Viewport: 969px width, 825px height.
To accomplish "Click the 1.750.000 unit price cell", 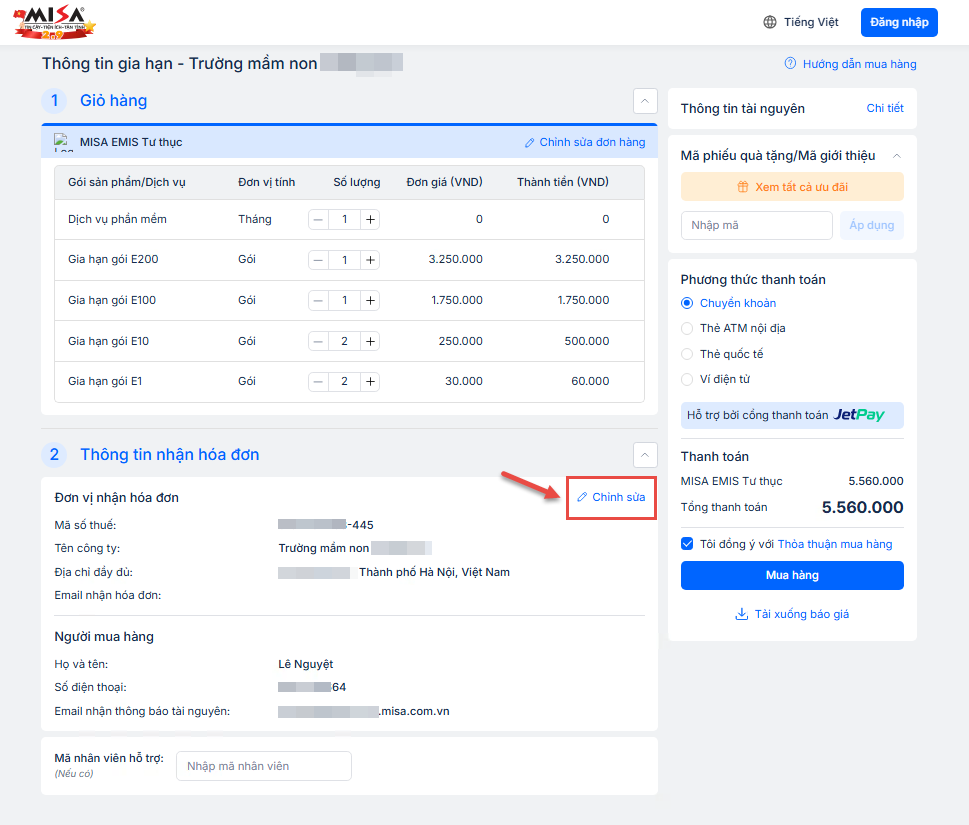I will pyautogui.click(x=457, y=300).
